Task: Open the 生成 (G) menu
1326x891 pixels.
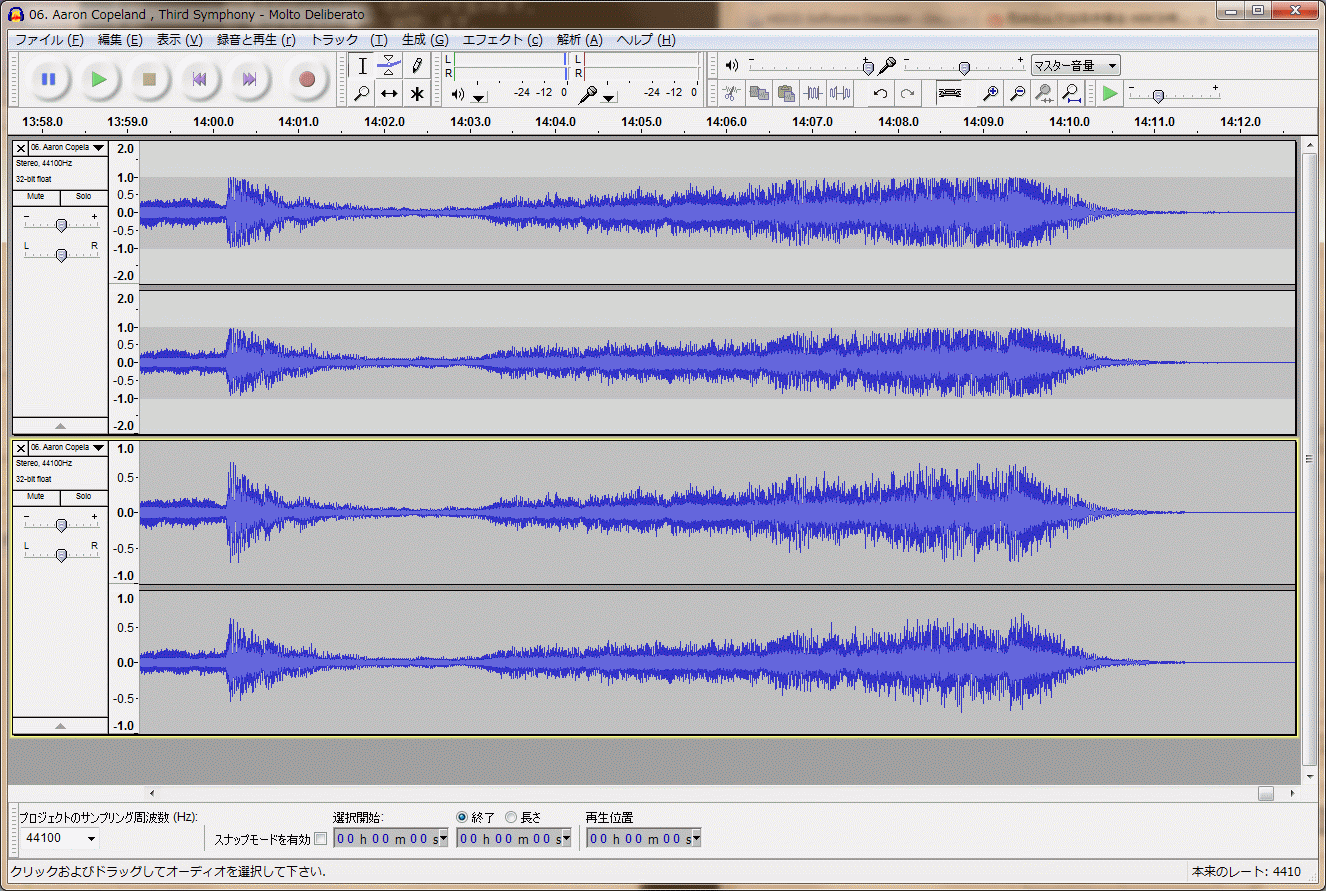Action: [425, 40]
